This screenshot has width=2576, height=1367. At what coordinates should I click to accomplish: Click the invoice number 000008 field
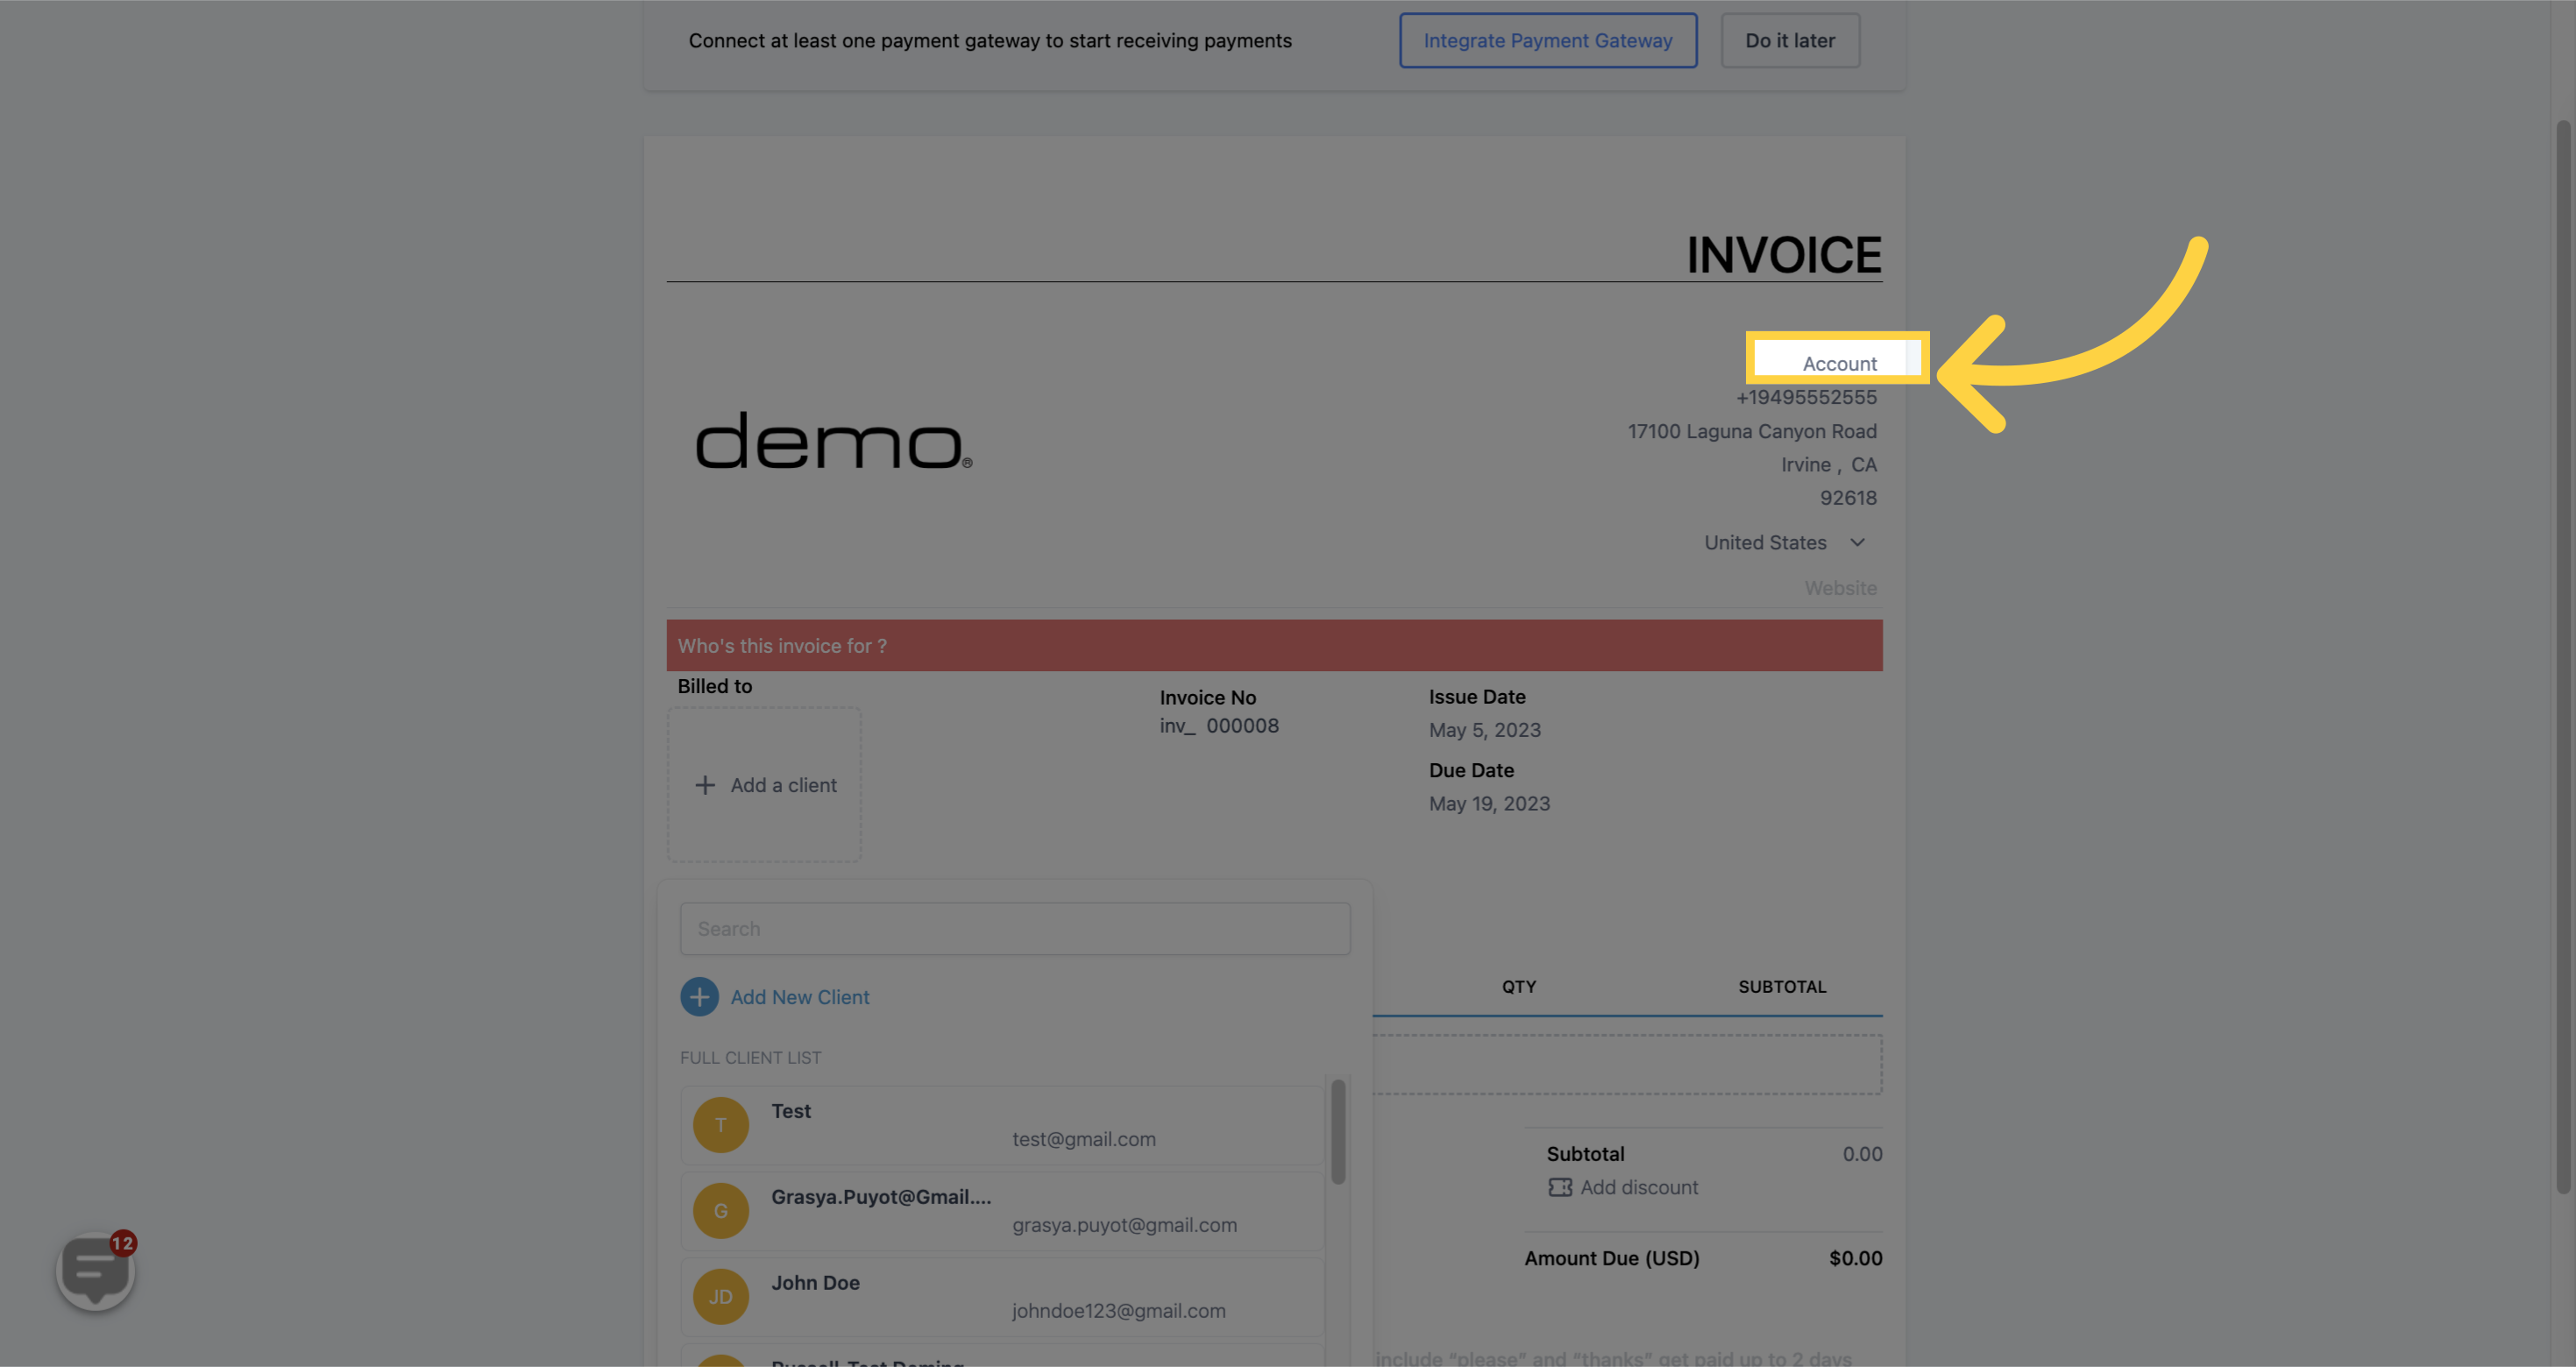point(1241,726)
